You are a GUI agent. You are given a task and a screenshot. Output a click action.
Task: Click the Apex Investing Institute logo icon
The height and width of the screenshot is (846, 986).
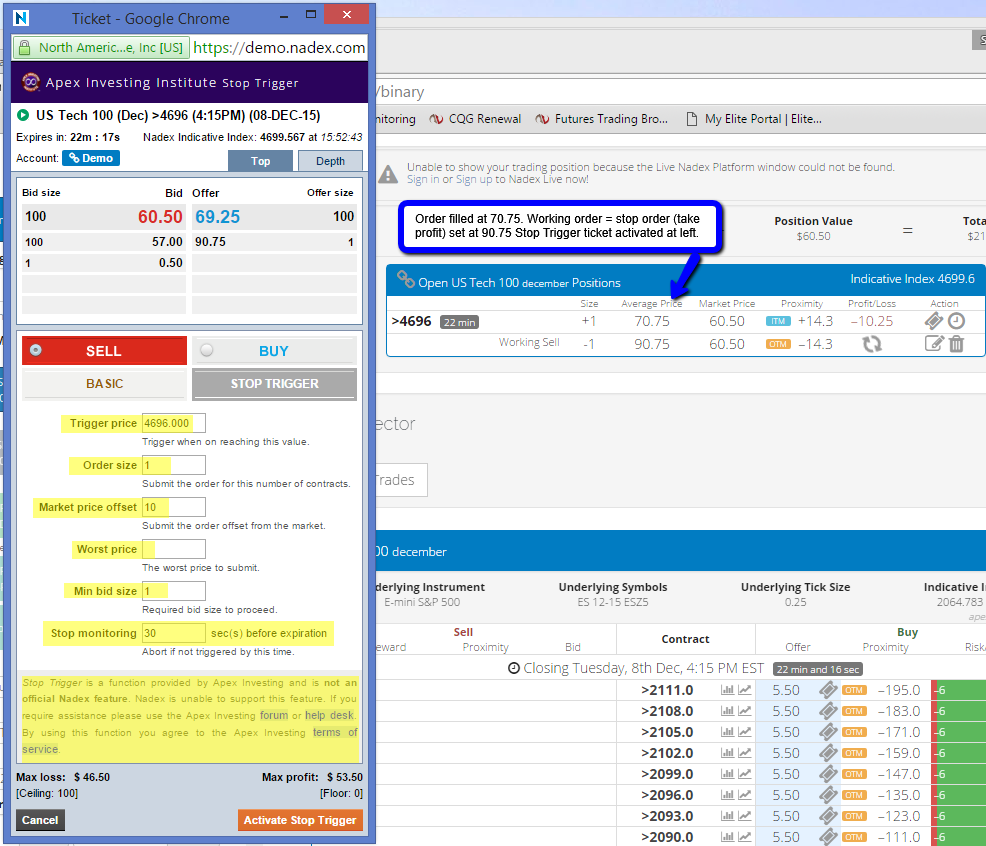[x=30, y=82]
